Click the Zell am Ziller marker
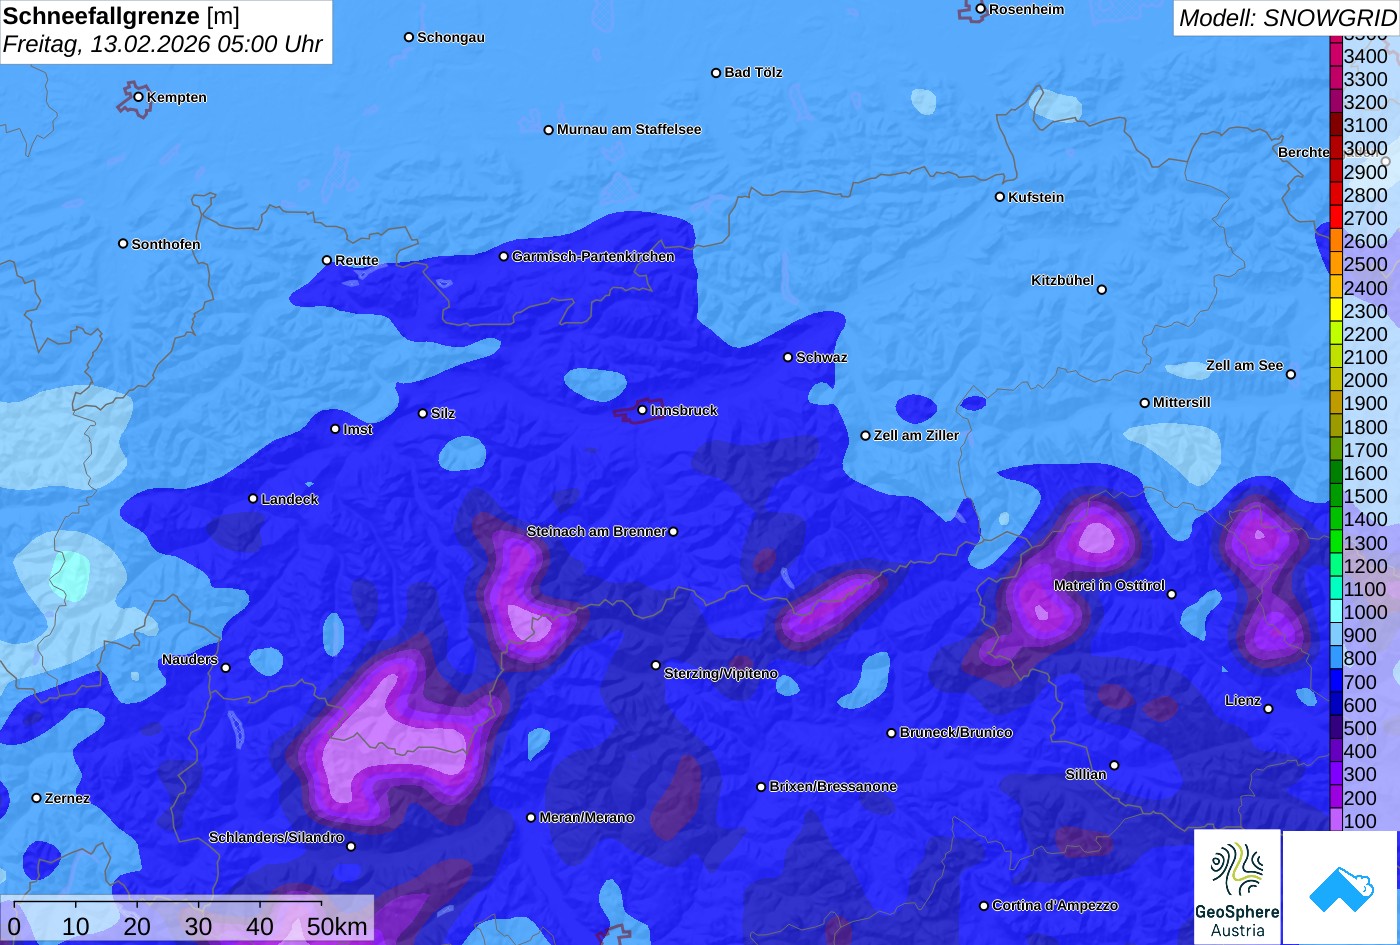The width and height of the screenshot is (1400, 945). 866,436
